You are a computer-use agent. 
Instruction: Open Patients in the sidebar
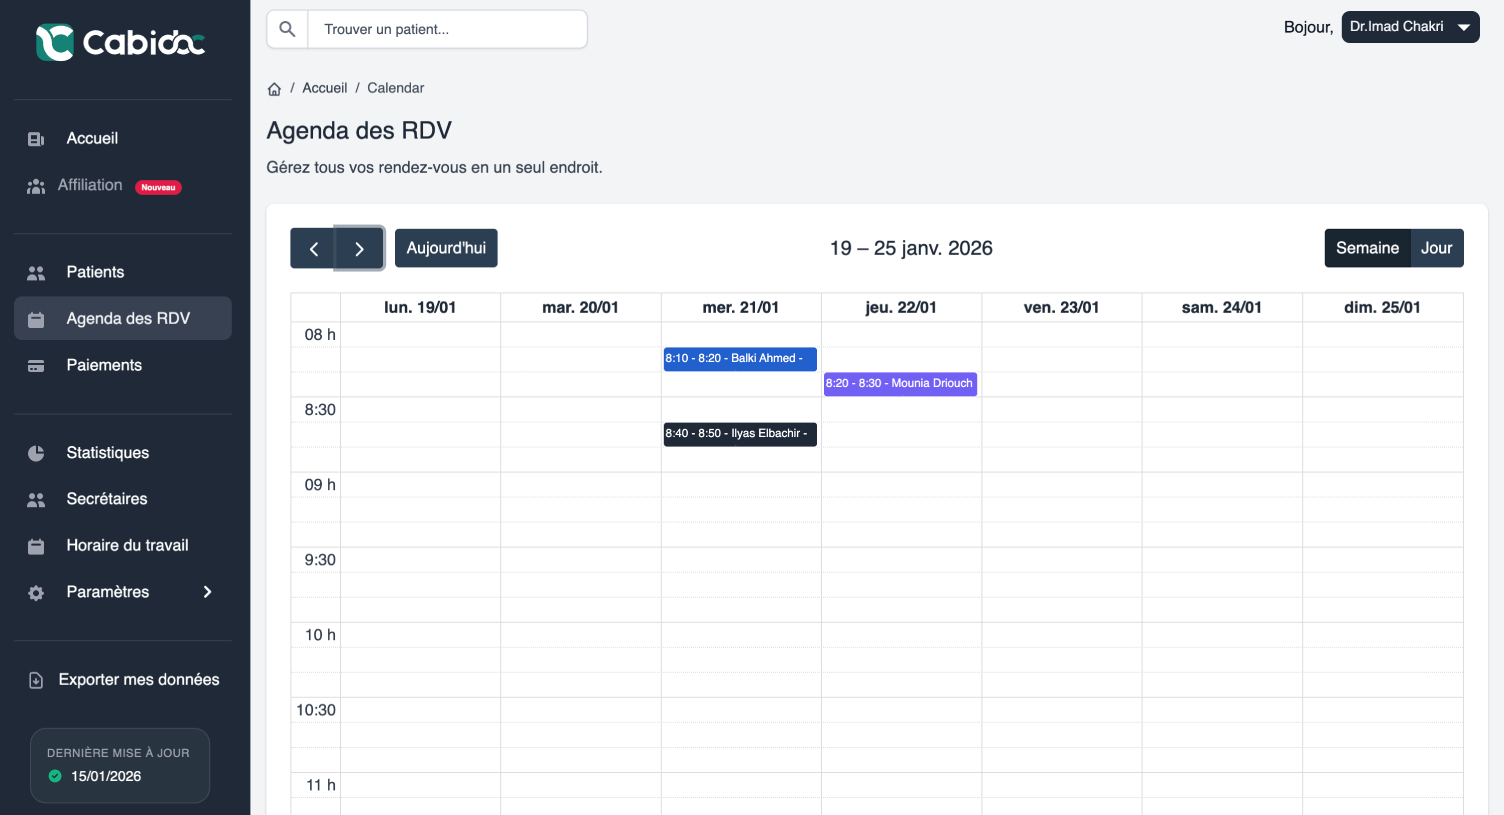[x=95, y=272]
